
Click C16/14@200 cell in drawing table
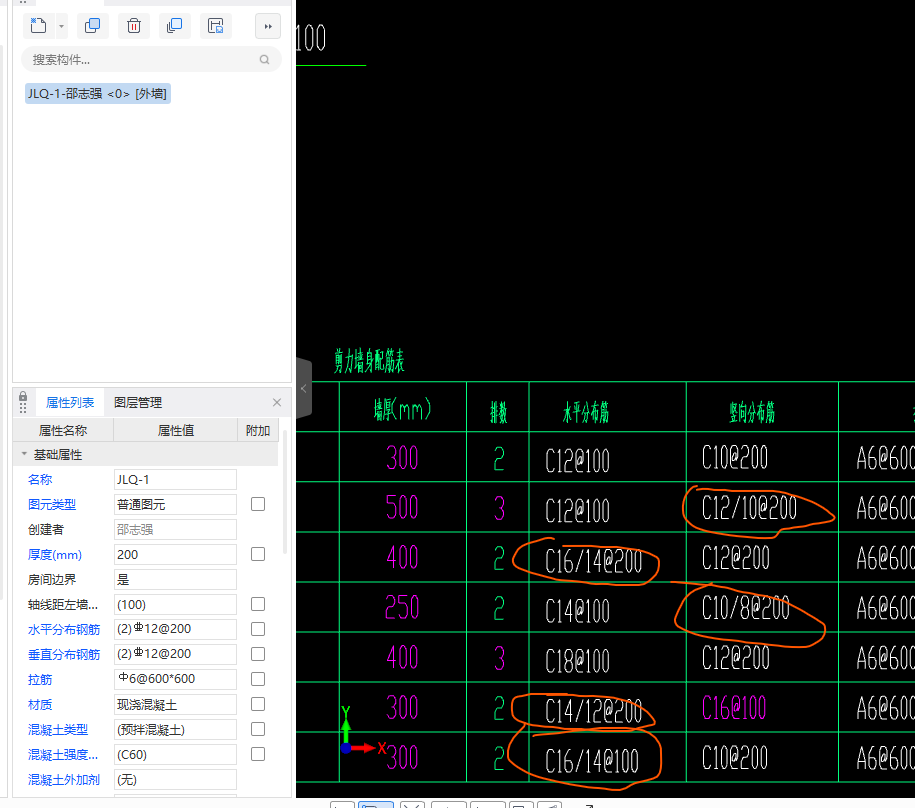click(x=593, y=562)
